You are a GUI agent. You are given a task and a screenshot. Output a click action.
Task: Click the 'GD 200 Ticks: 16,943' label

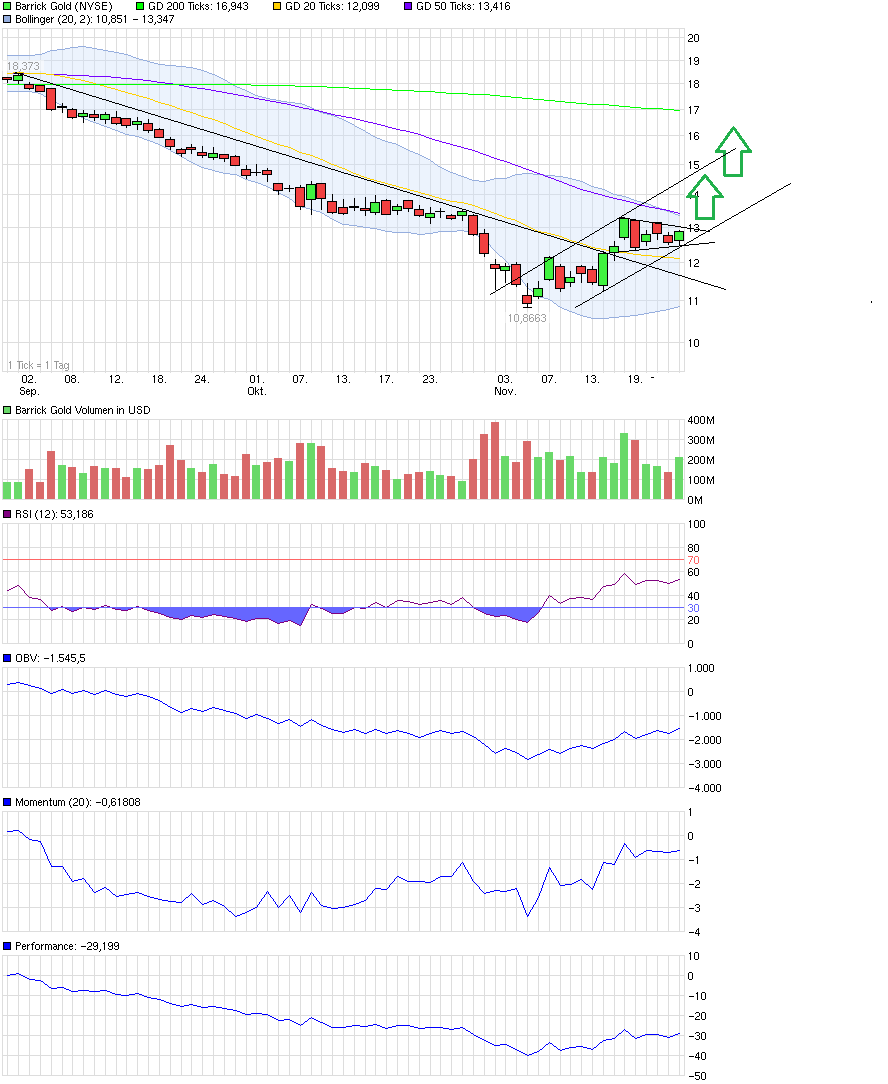click(x=198, y=6)
